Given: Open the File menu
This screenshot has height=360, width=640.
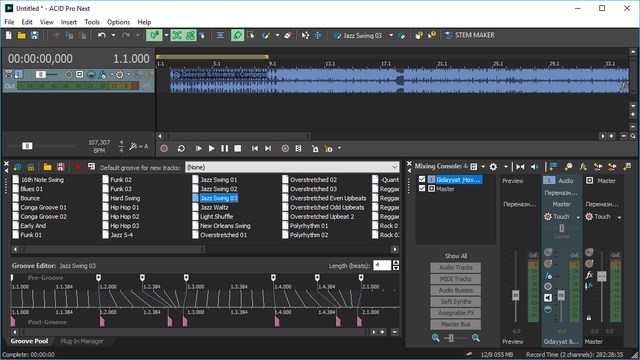Looking at the screenshot, I should (9, 22).
